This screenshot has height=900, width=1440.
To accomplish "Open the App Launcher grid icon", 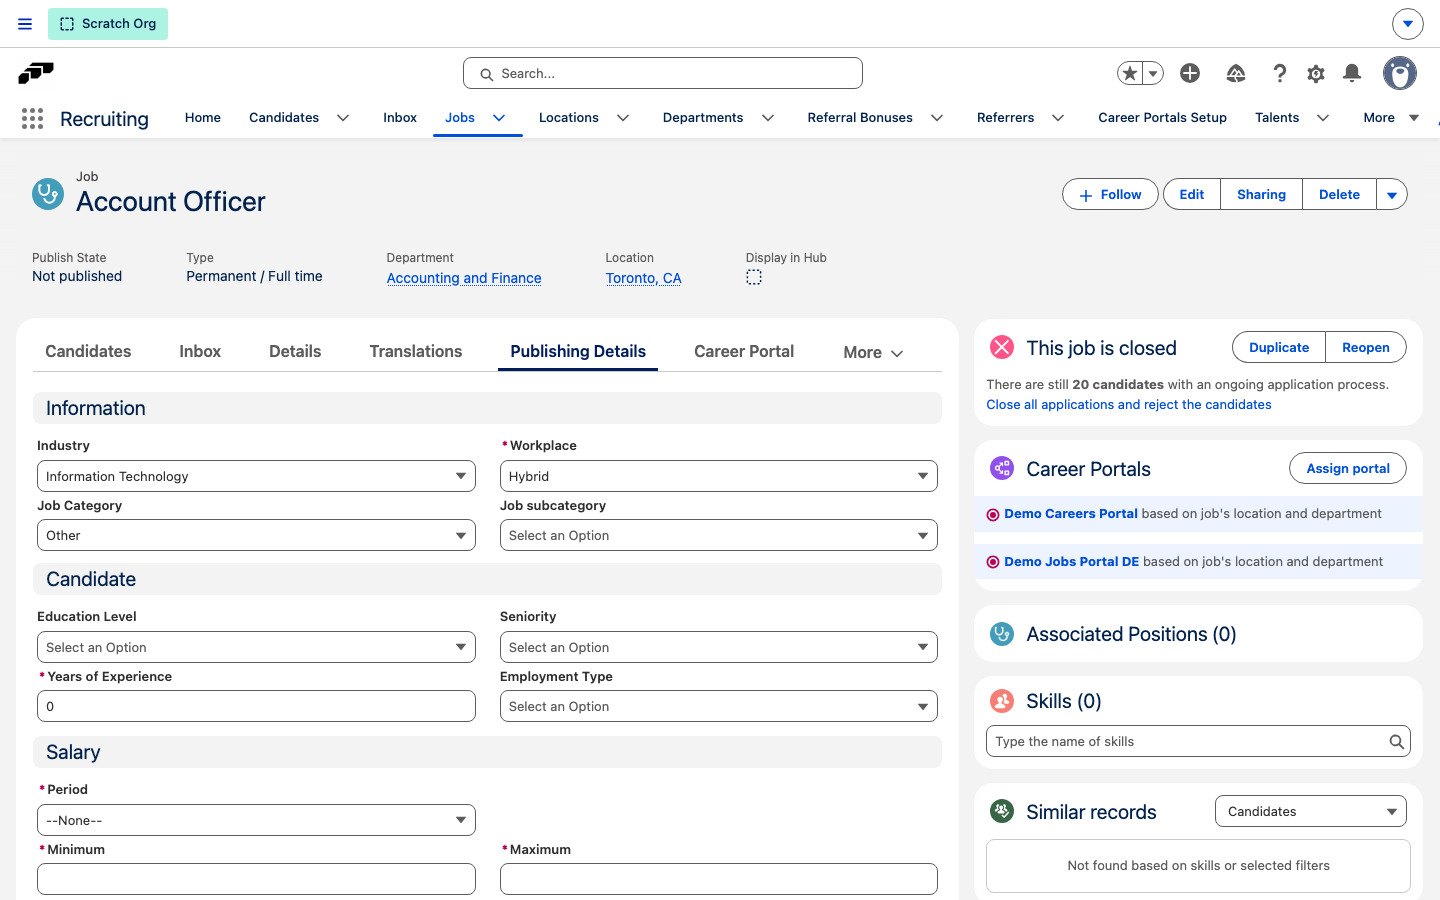I will (x=32, y=119).
